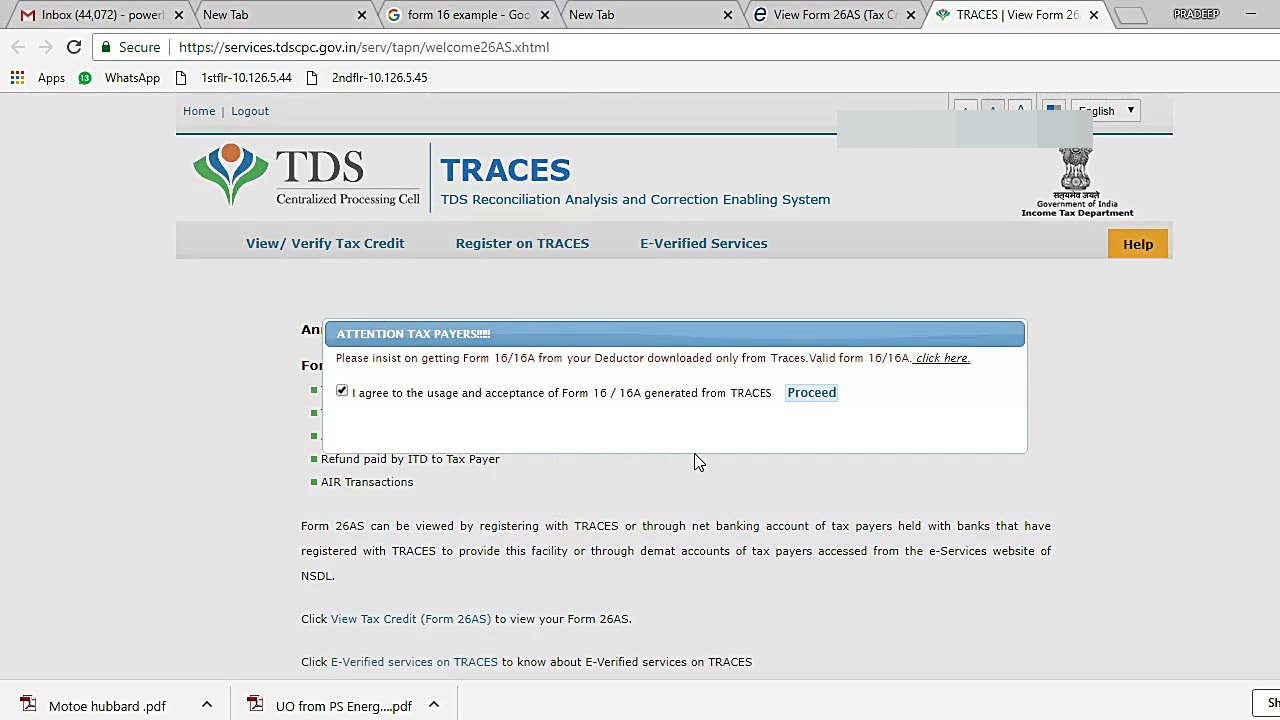
Task: Open the 1stflr-10.126.5.44 bookmark
Action: click(x=233, y=78)
